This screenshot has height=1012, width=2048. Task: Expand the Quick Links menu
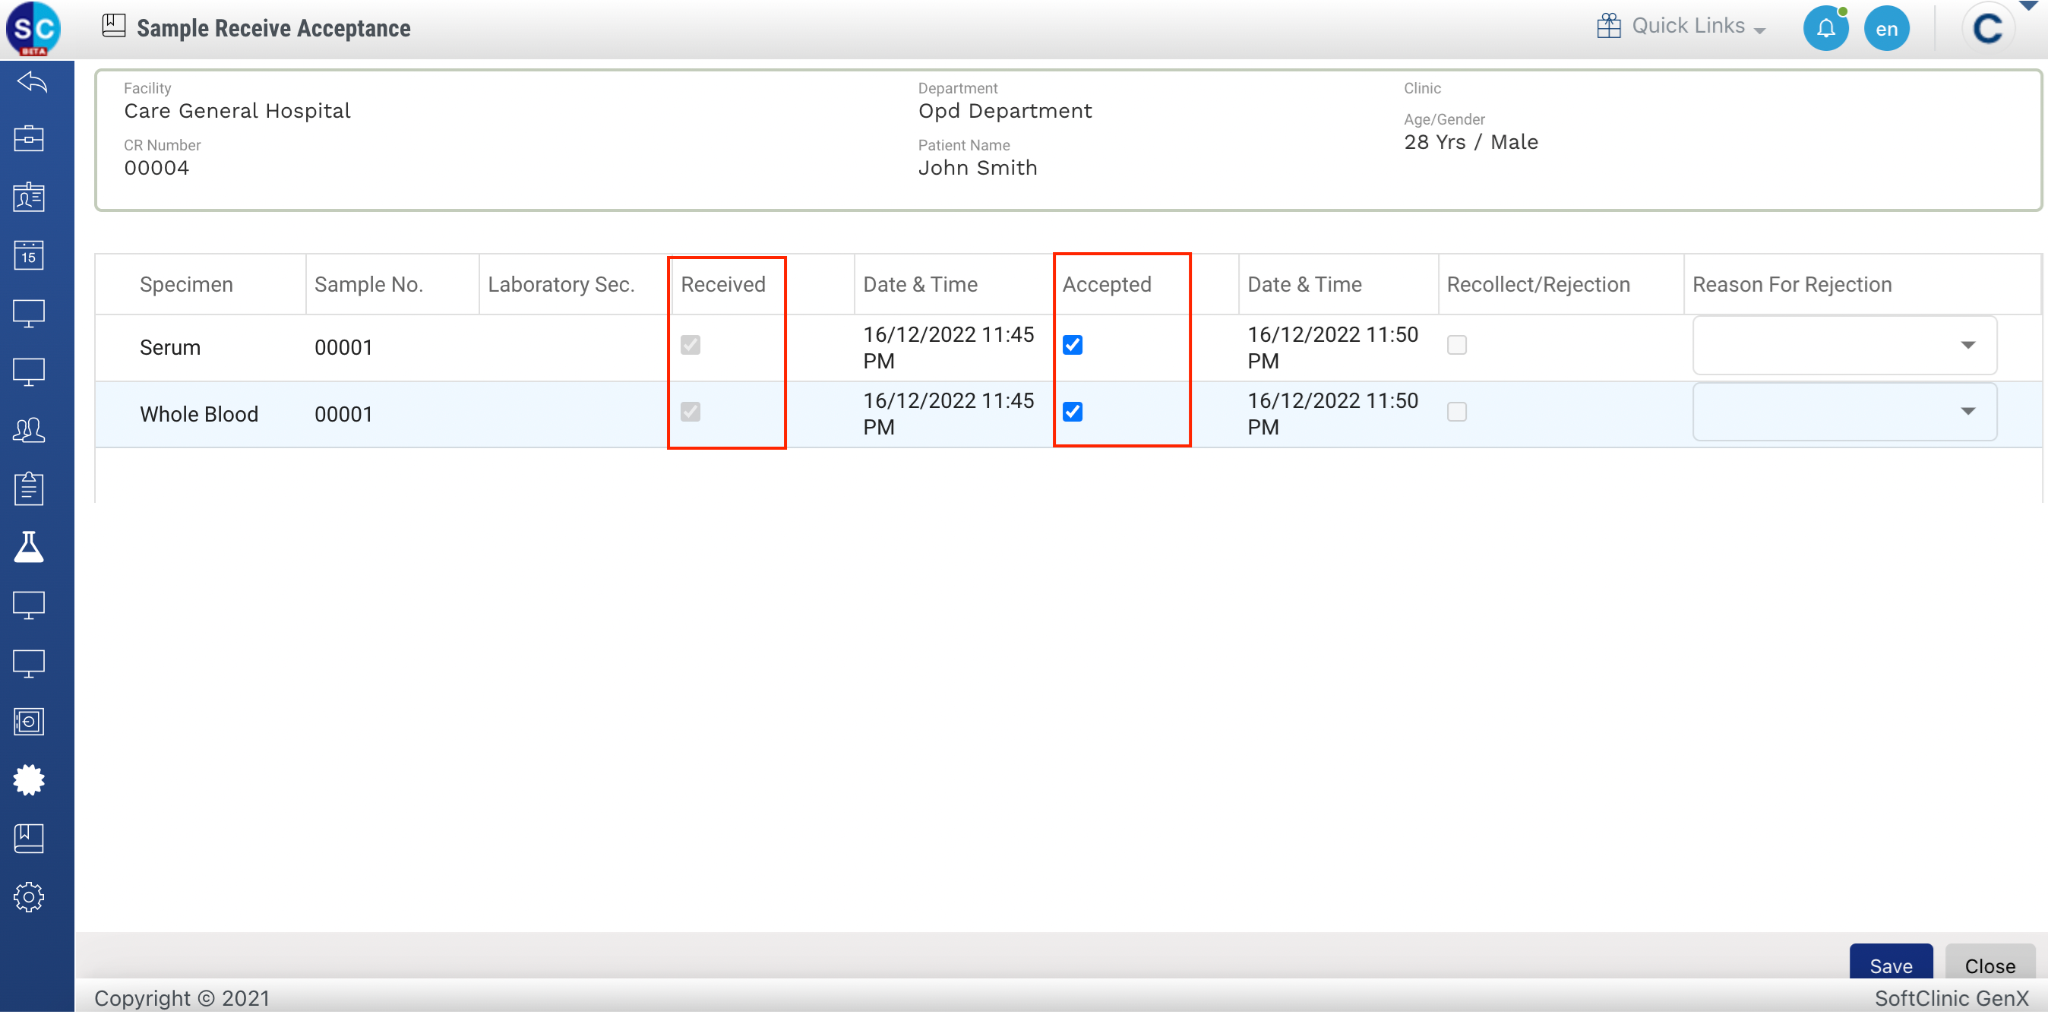click(x=1682, y=27)
